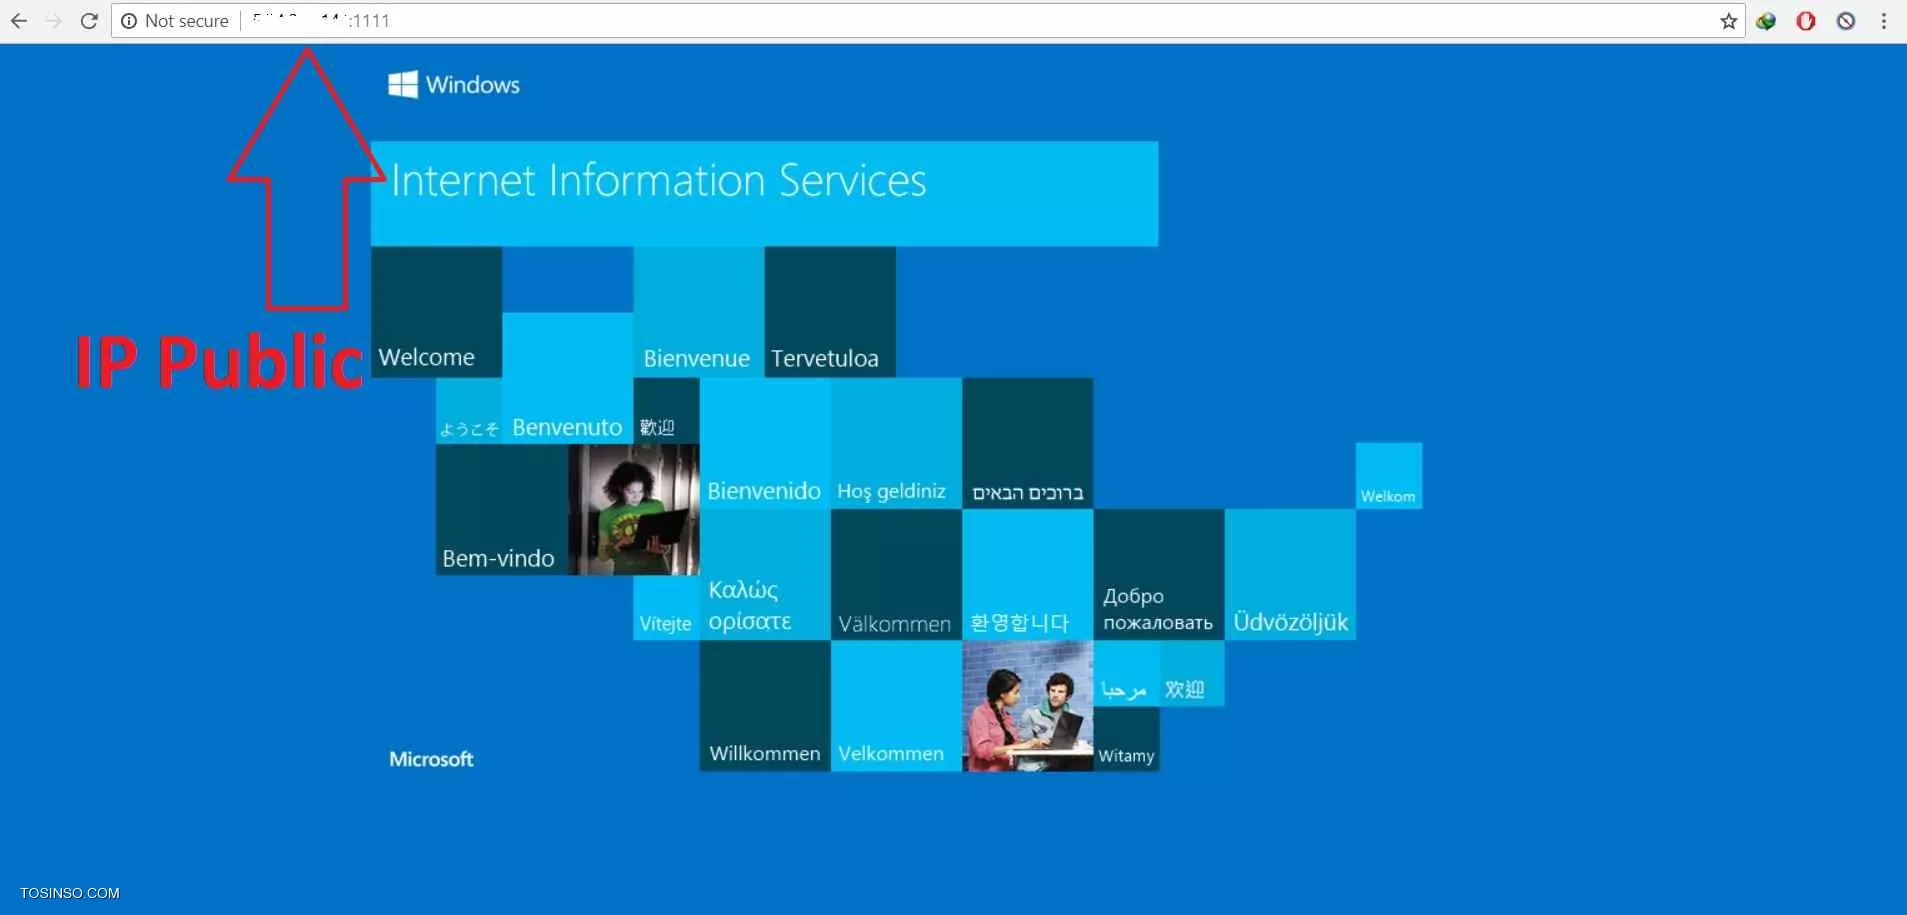This screenshot has width=1907, height=915.
Task: Click the Korean 환영합니다 tile
Action: pyautogui.click(x=1027, y=574)
